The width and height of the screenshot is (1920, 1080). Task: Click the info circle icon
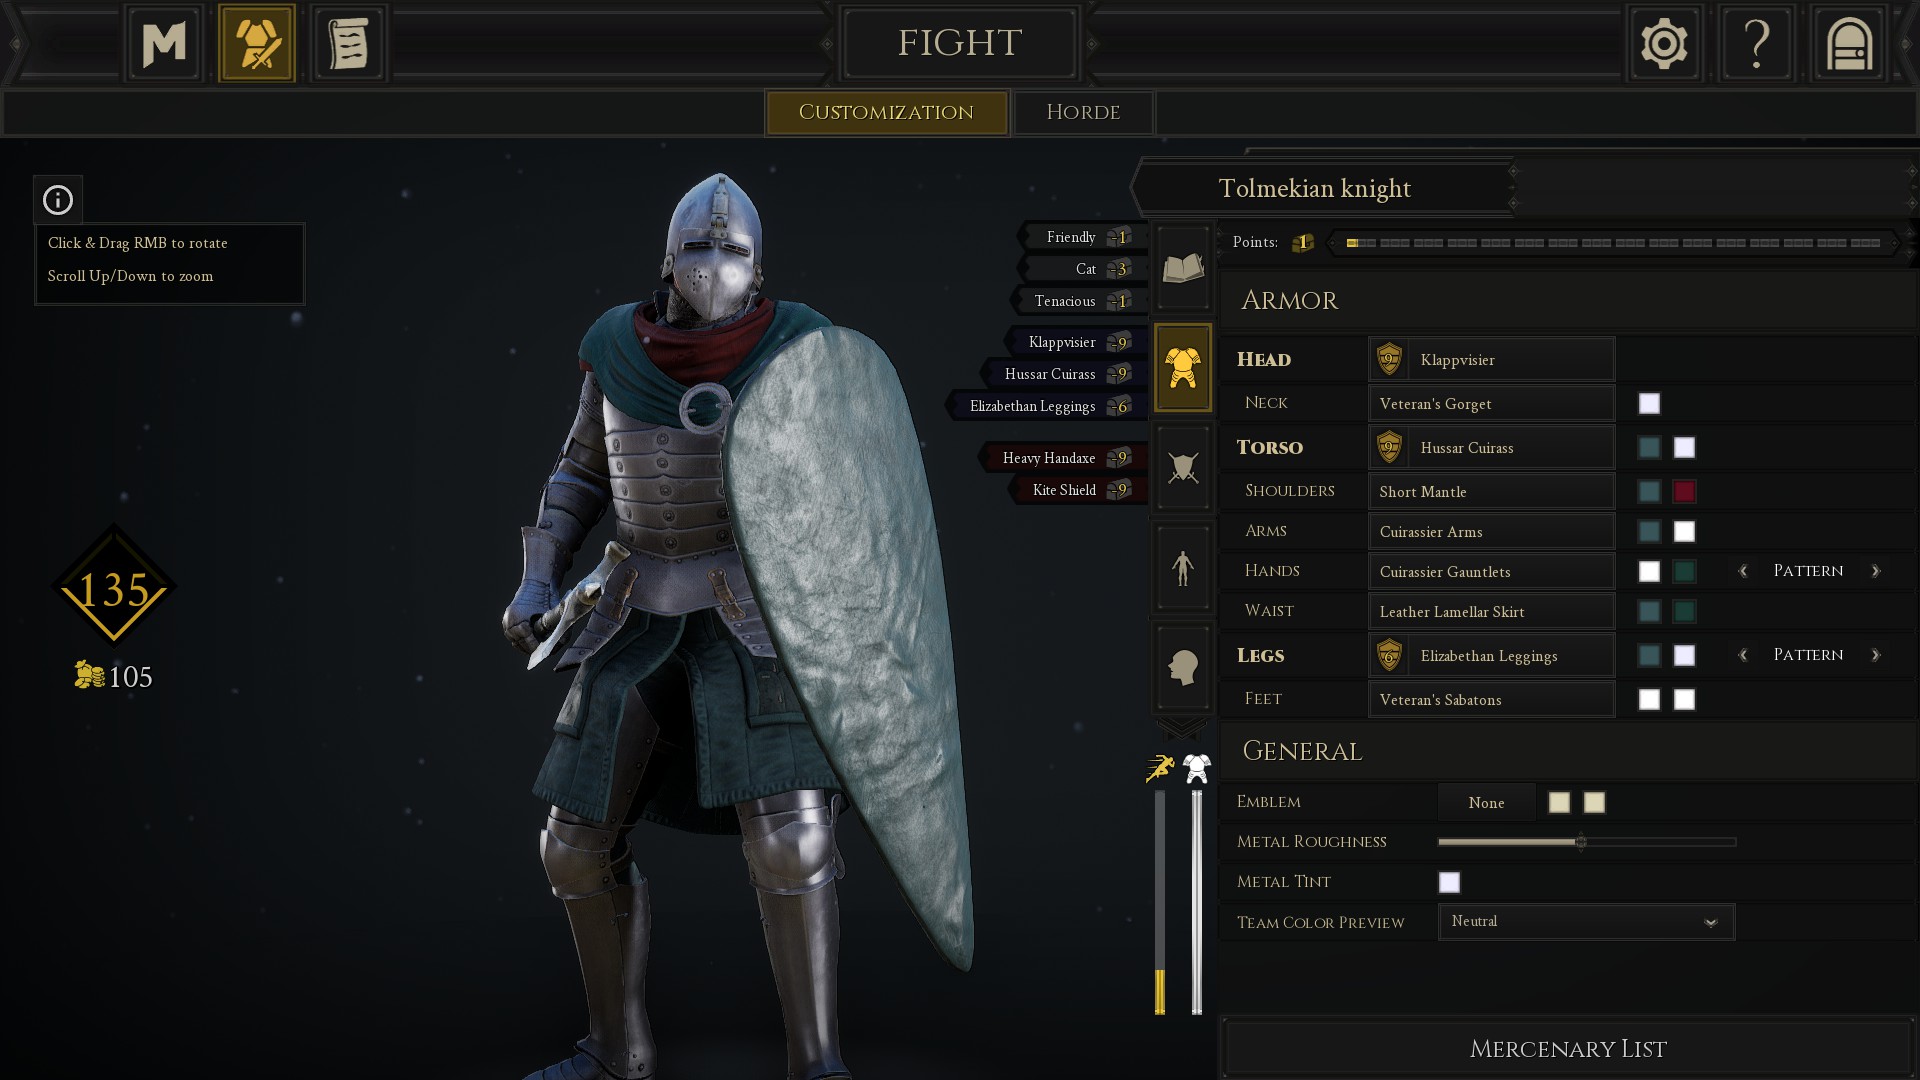(58, 200)
